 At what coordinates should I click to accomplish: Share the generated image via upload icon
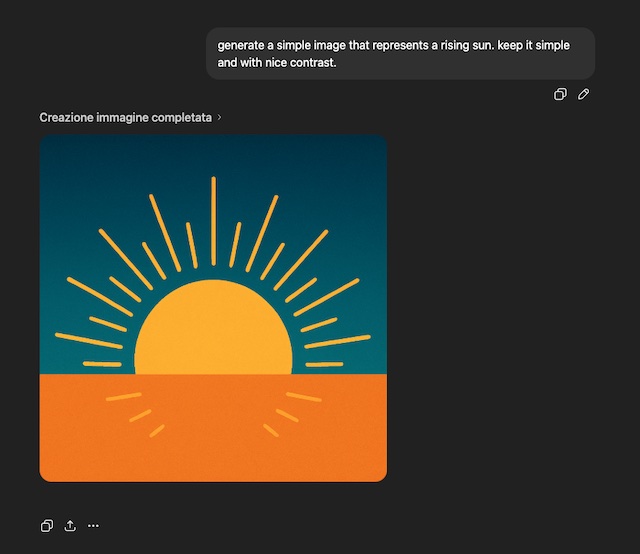tap(70, 526)
